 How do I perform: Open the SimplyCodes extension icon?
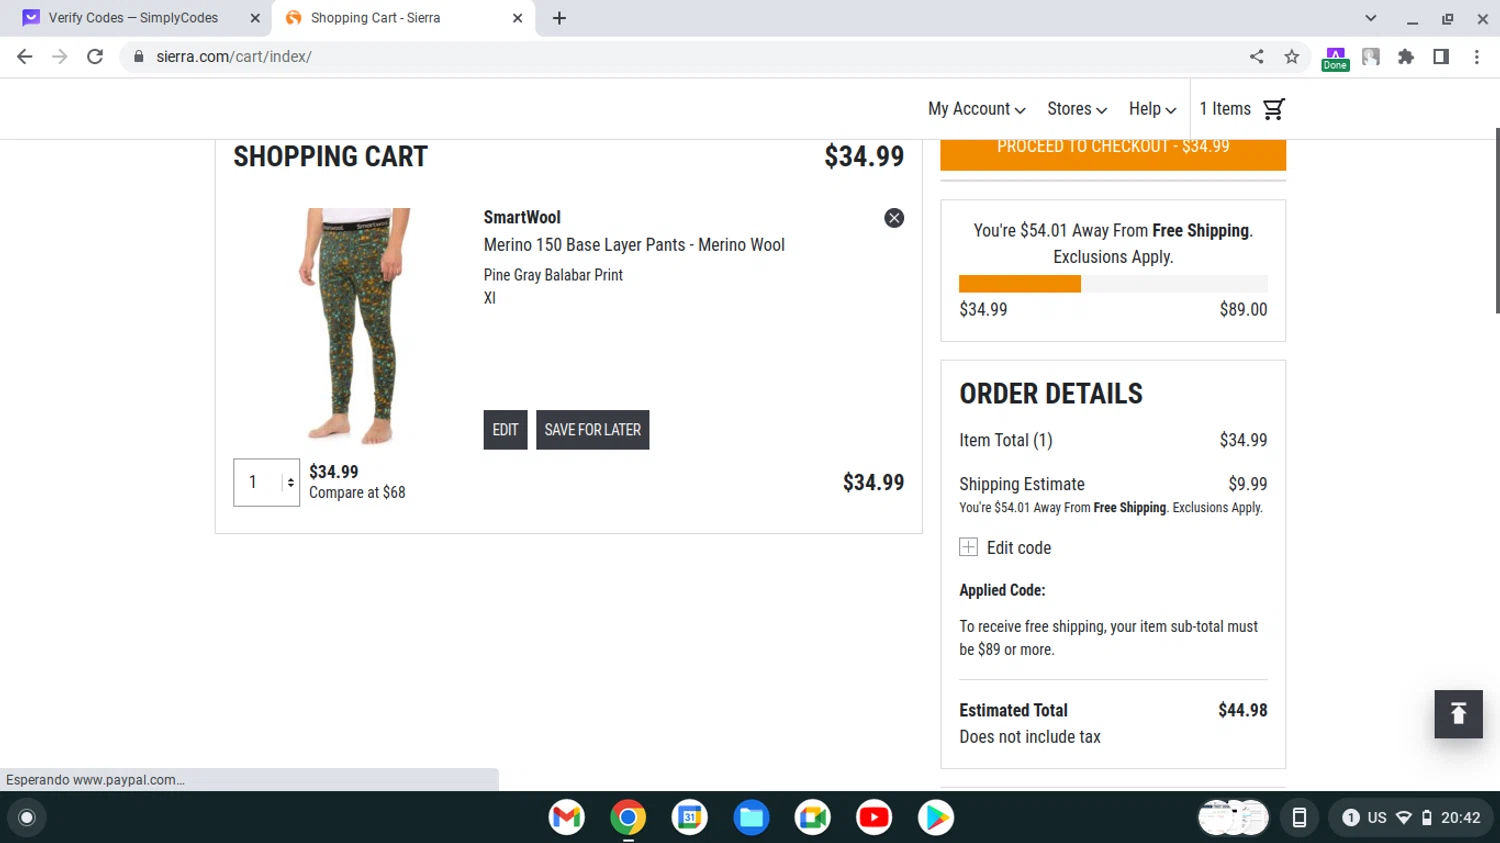(x=1335, y=58)
